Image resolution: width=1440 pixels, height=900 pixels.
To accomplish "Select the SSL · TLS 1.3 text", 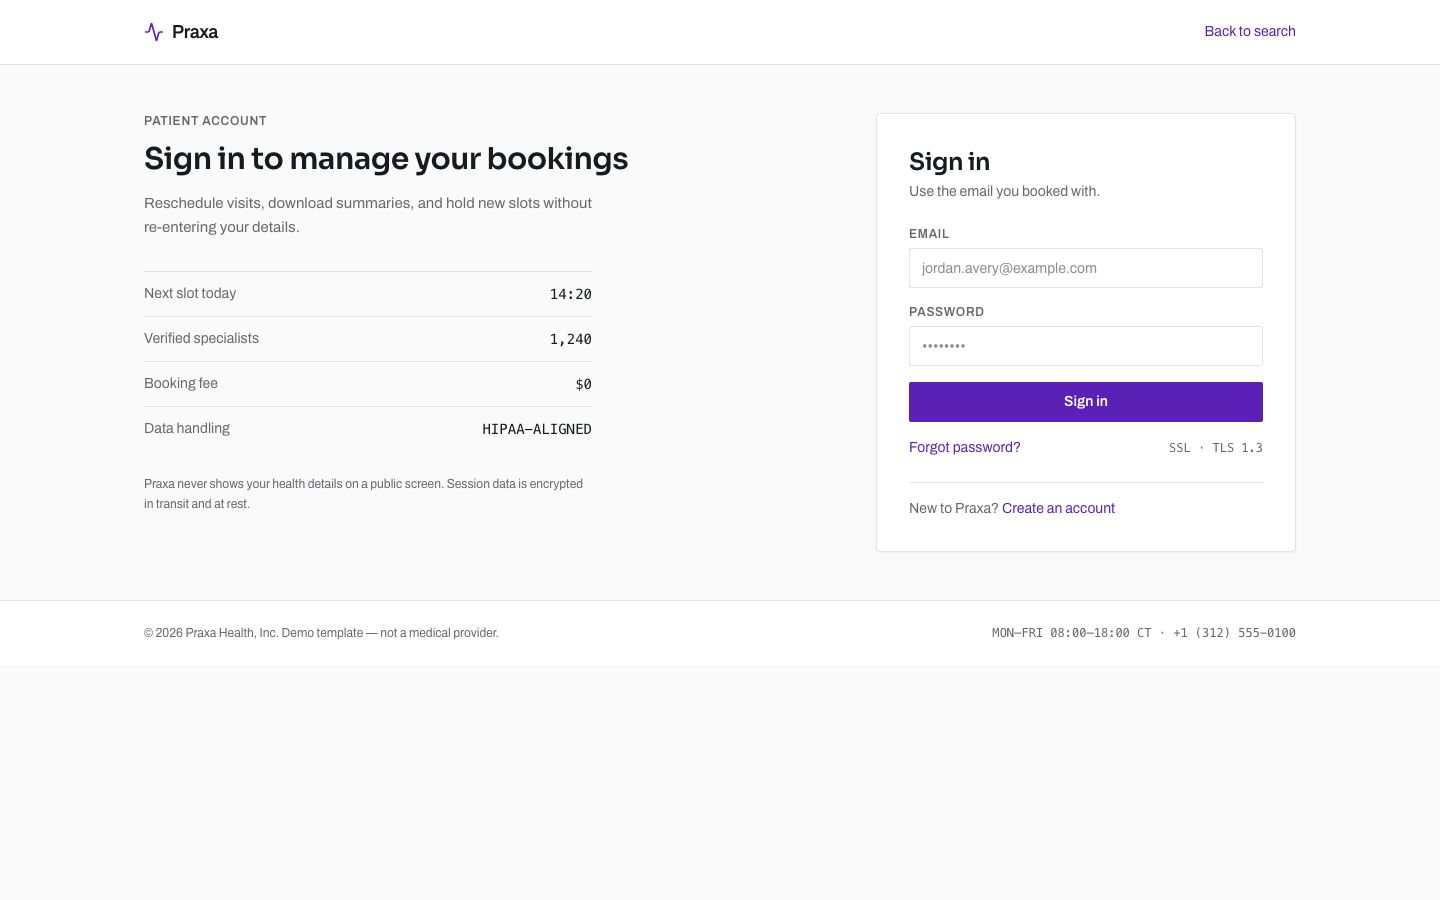I will coord(1216,448).
